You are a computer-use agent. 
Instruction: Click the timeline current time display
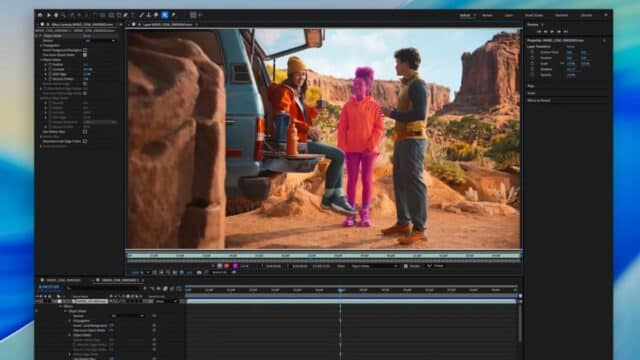click(x=49, y=287)
